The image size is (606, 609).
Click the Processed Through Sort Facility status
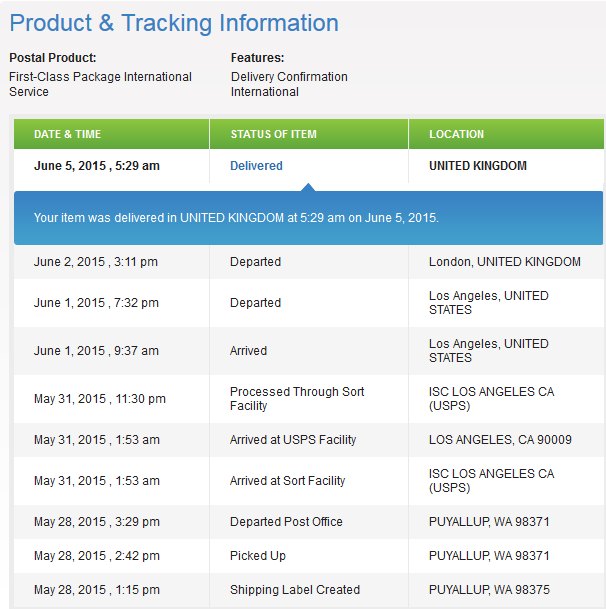pyautogui.click(x=297, y=398)
